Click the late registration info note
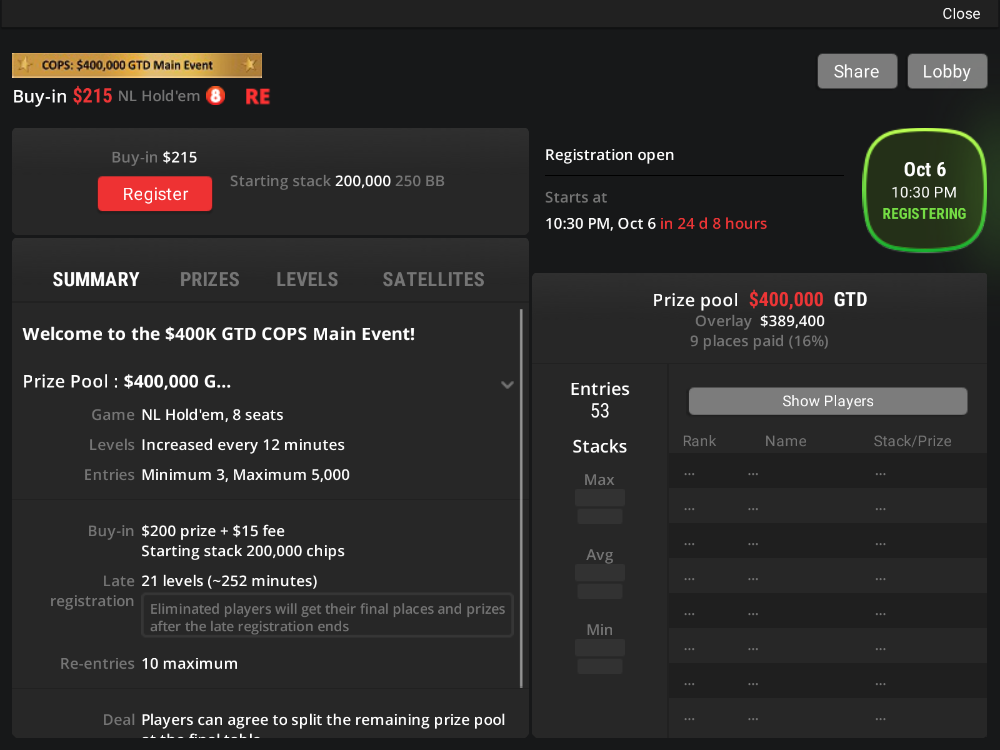The image size is (1000, 750). point(327,617)
